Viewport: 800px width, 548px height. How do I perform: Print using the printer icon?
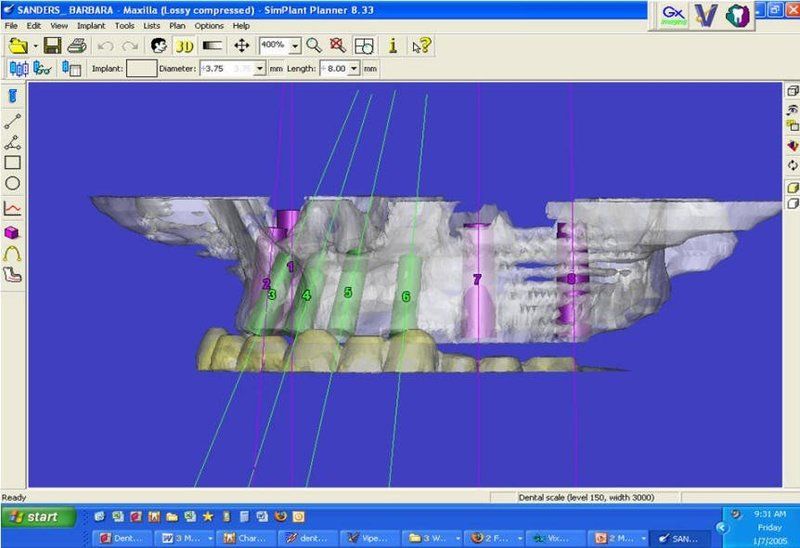click(x=77, y=46)
